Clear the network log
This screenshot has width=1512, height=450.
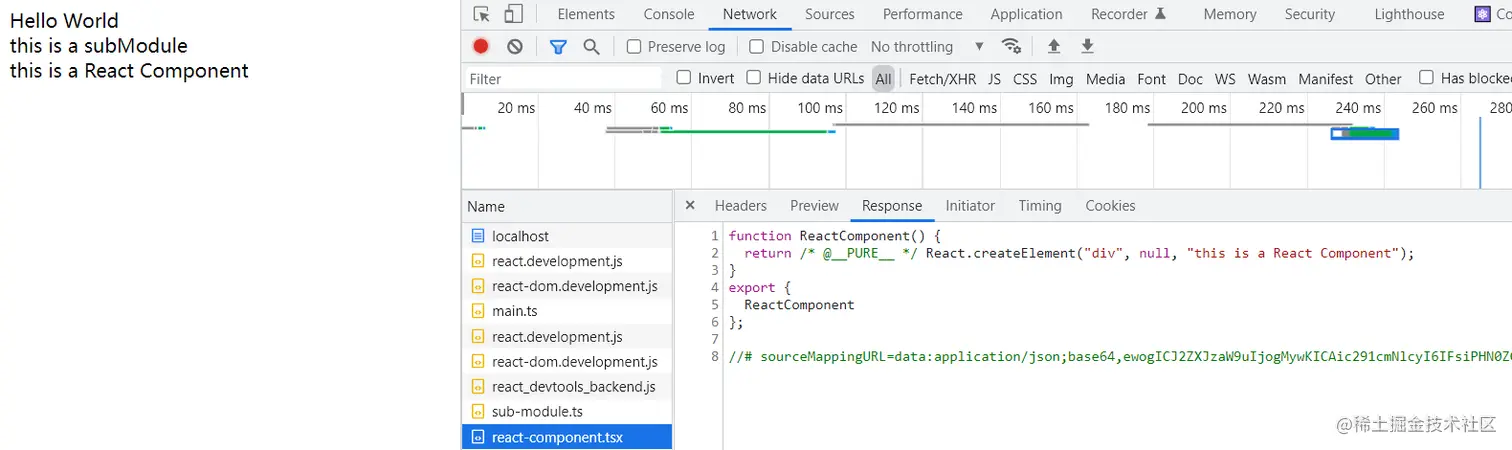[x=515, y=46]
